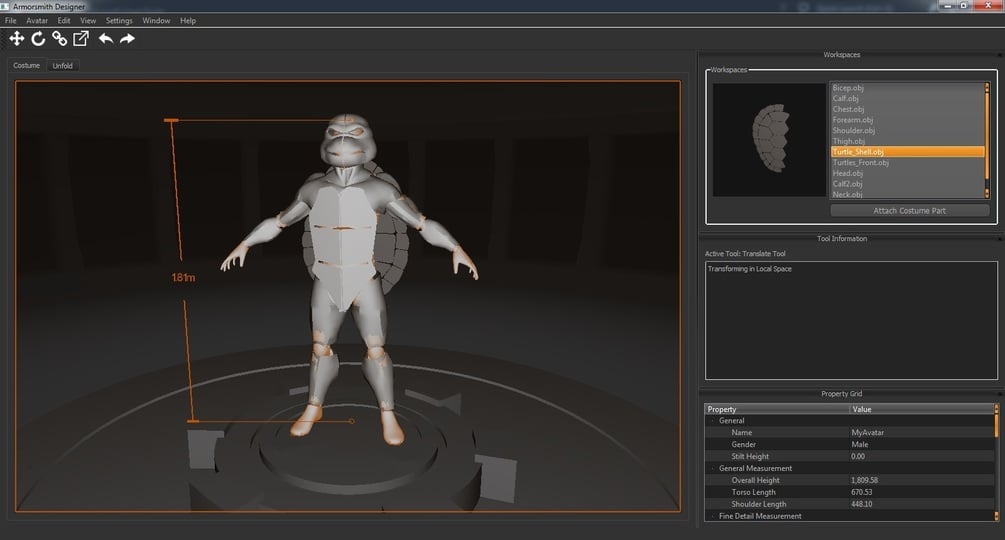1005x540 pixels.
Task: Select Thigh.obj in the workspace list
Action: pyautogui.click(x=907, y=141)
